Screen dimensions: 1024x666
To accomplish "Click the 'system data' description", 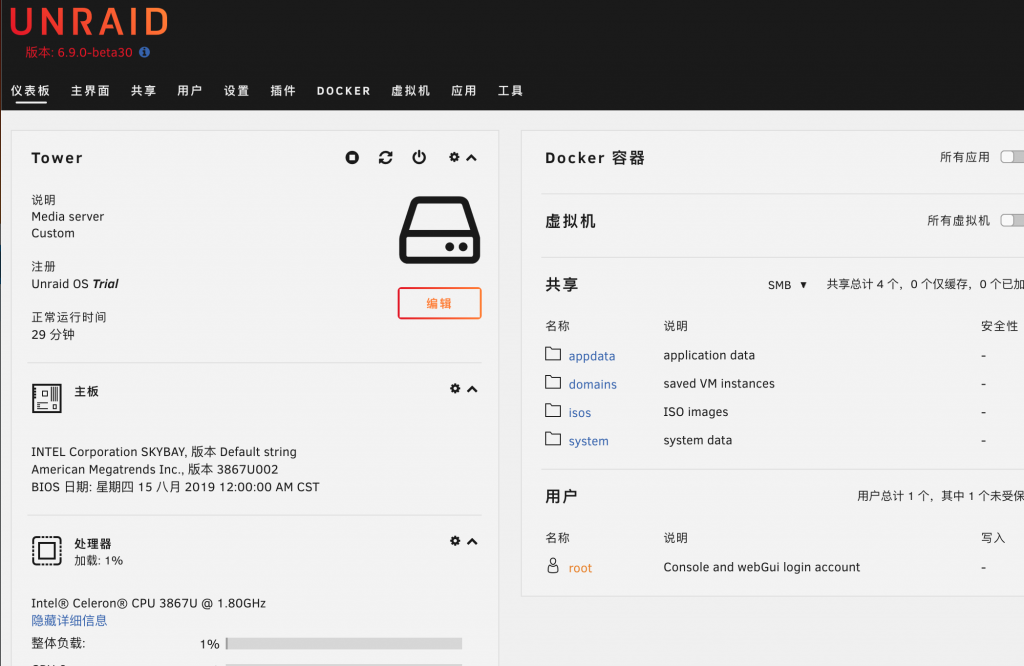I will 697,440.
